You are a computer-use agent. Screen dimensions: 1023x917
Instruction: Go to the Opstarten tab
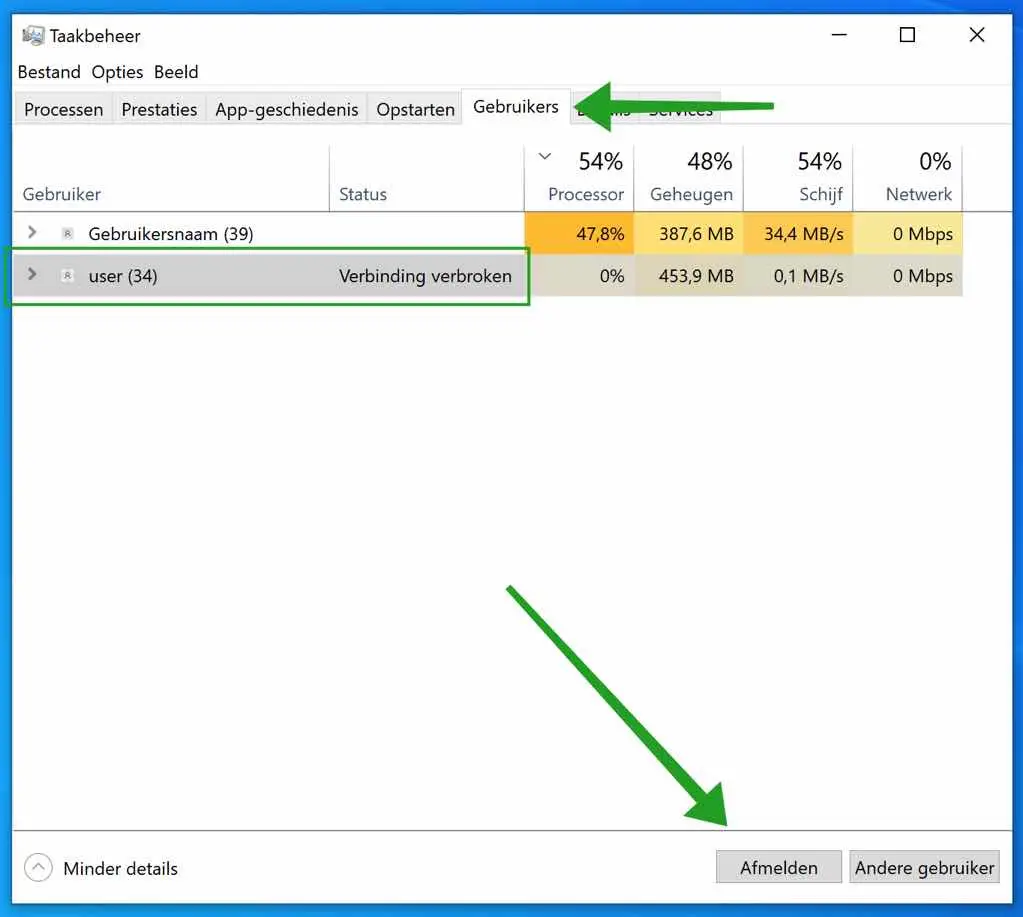tap(415, 109)
